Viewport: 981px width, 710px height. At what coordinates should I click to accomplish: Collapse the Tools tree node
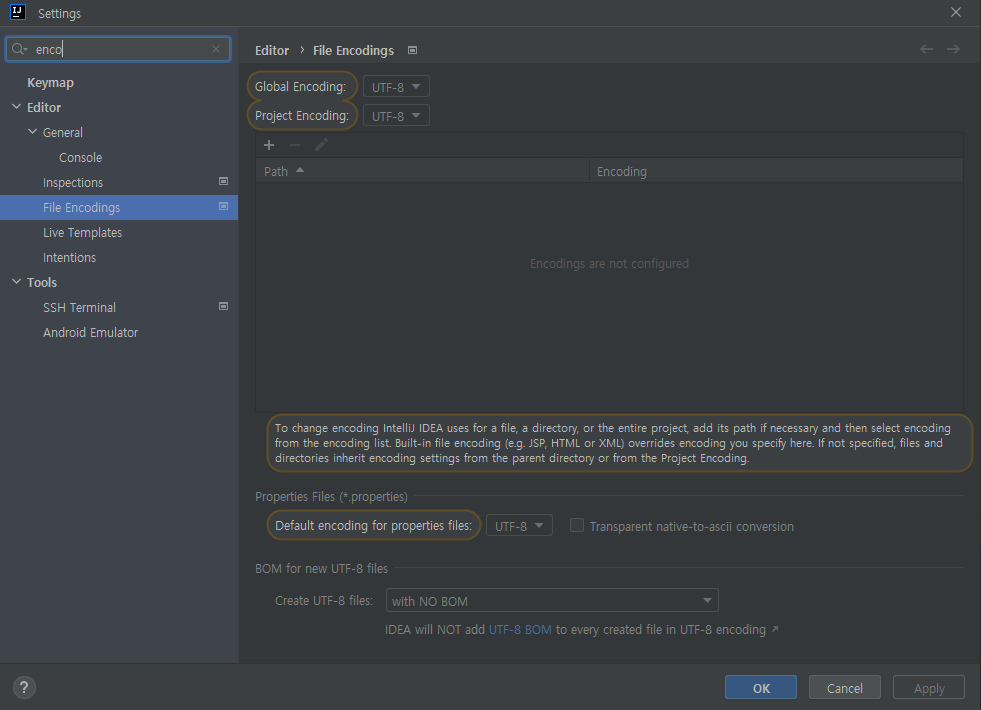pyautogui.click(x=17, y=282)
